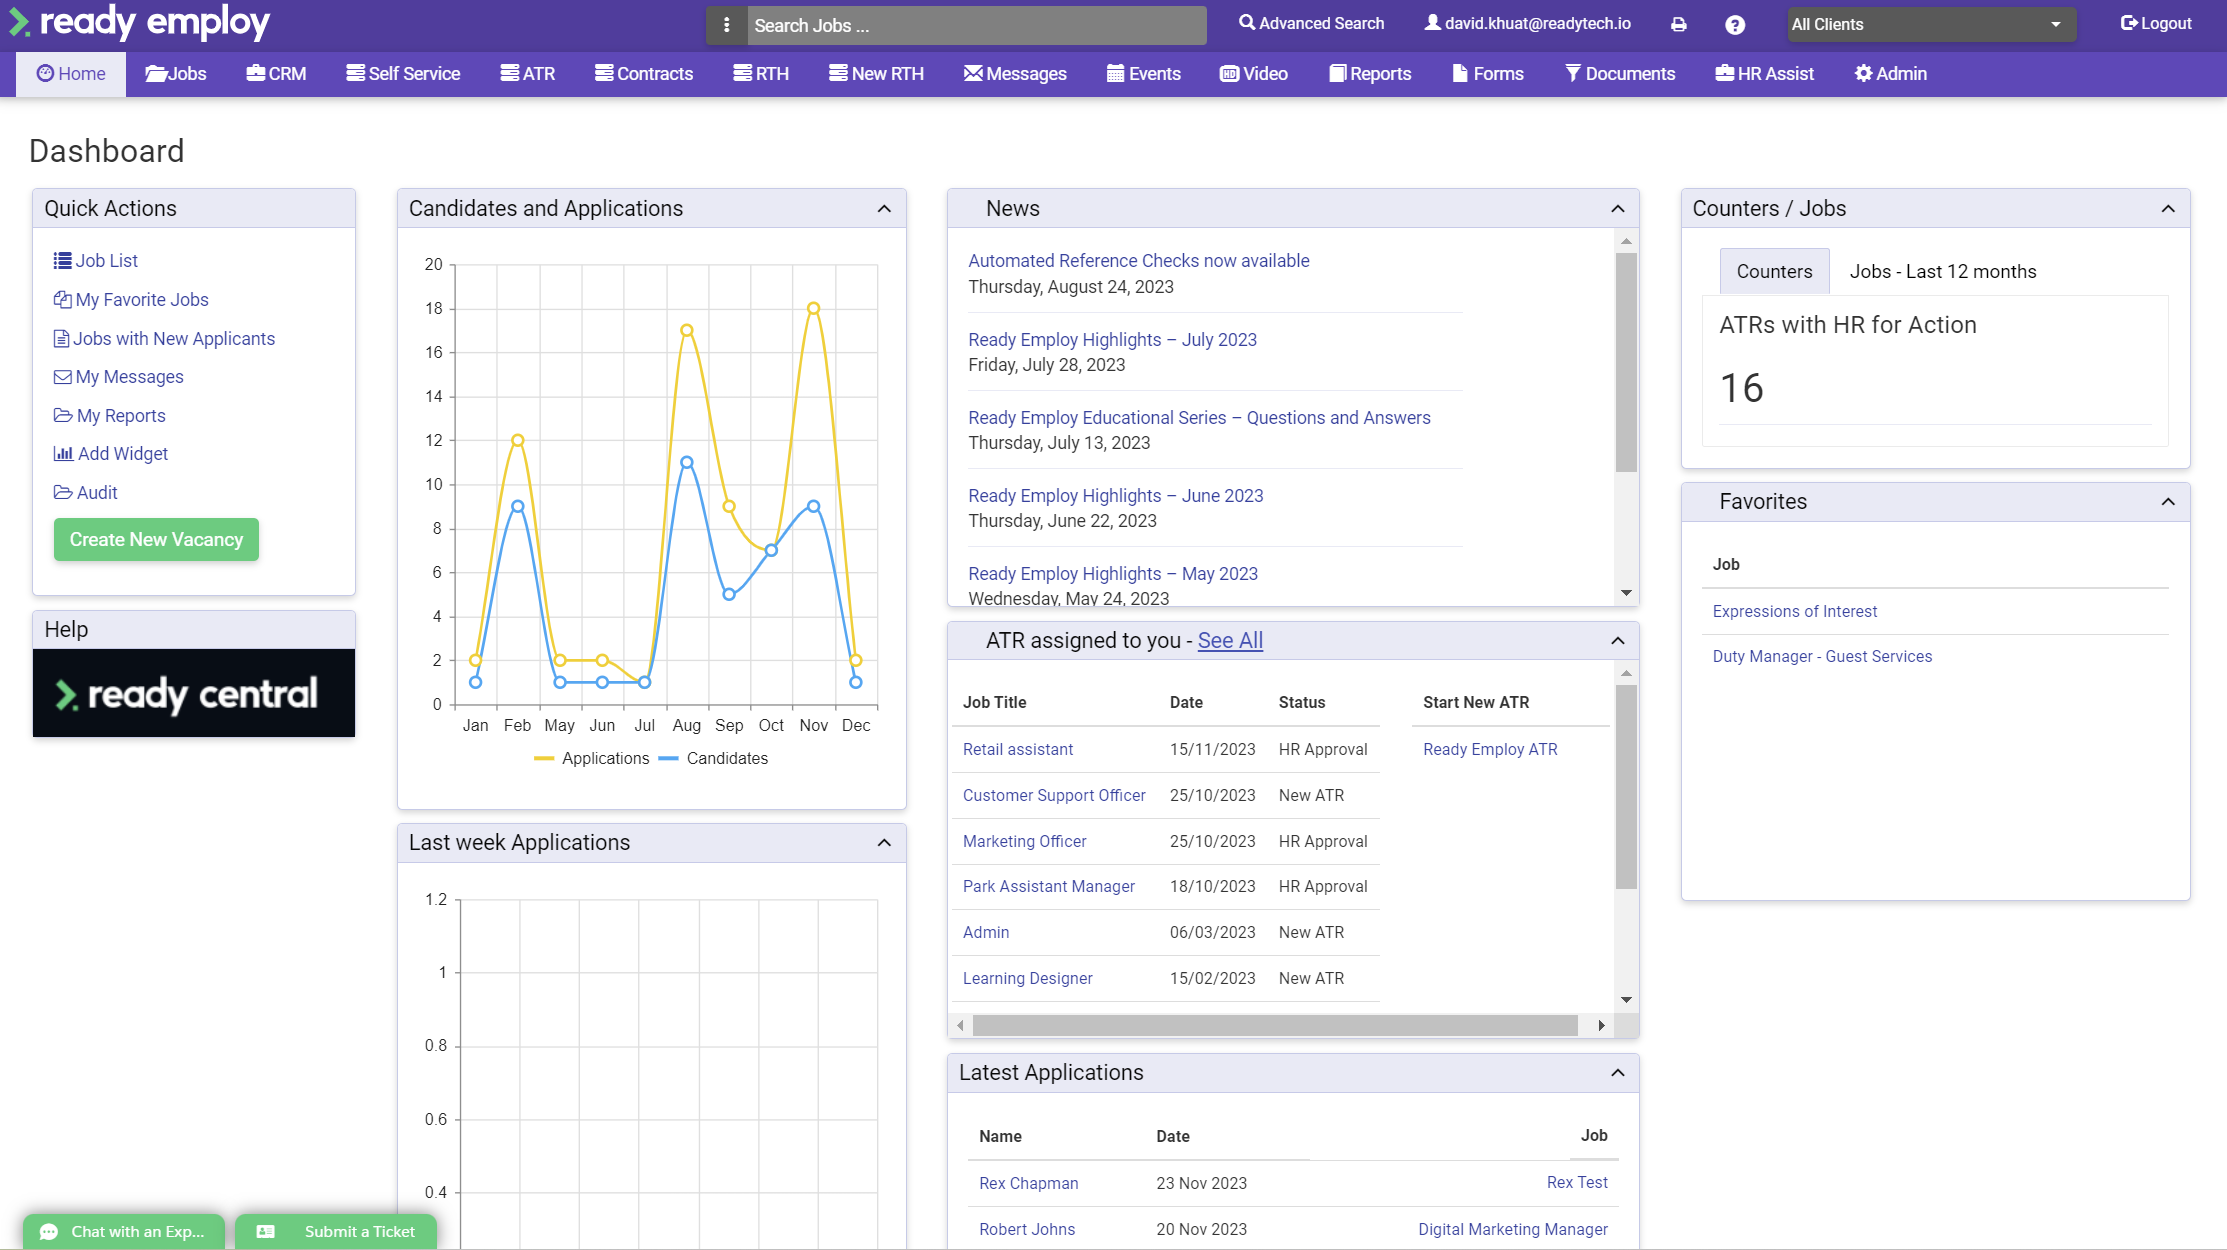Open See All ATR assigned link

[x=1228, y=641]
